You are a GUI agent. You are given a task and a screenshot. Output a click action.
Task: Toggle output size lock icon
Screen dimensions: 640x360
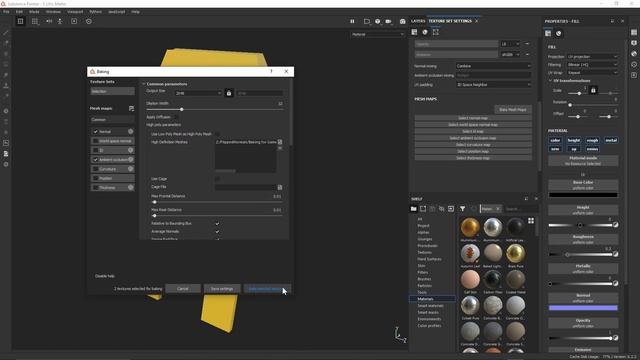[x=229, y=93]
